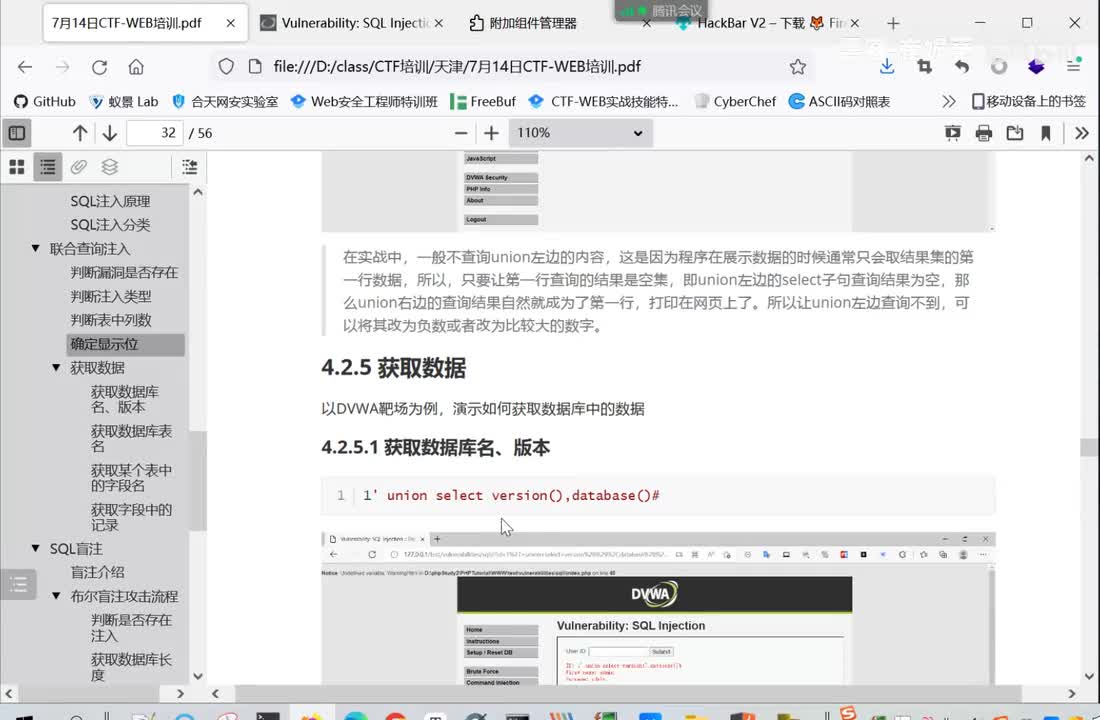Collapse the 获取数据 outline section
Screen dimensions: 1100x720
[56, 367]
